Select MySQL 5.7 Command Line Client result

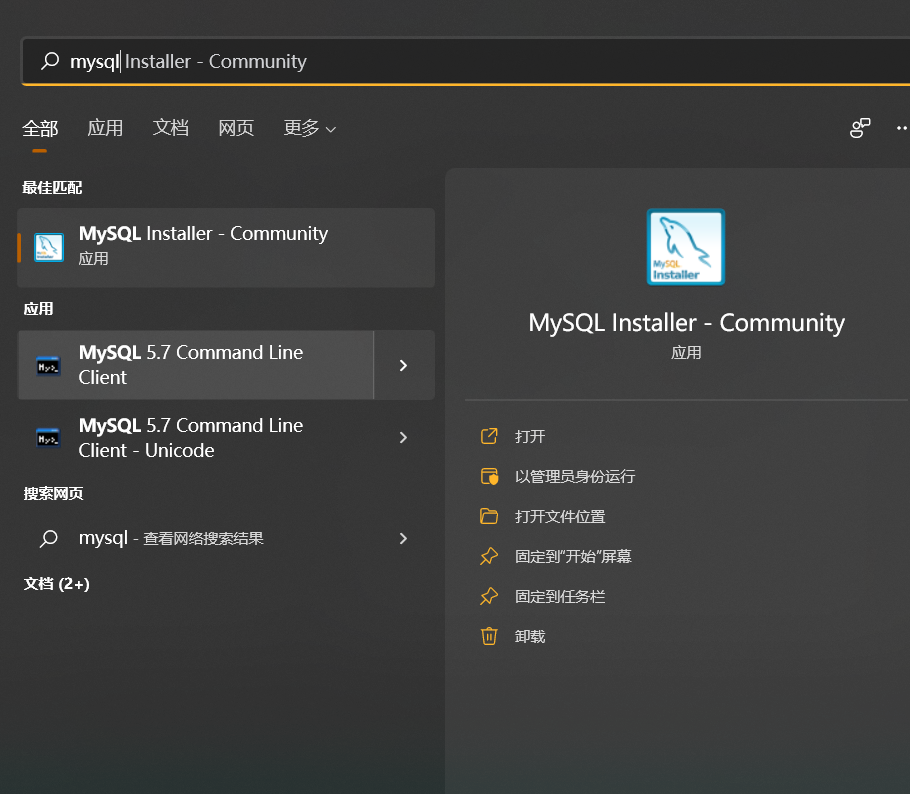[x=196, y=365]
